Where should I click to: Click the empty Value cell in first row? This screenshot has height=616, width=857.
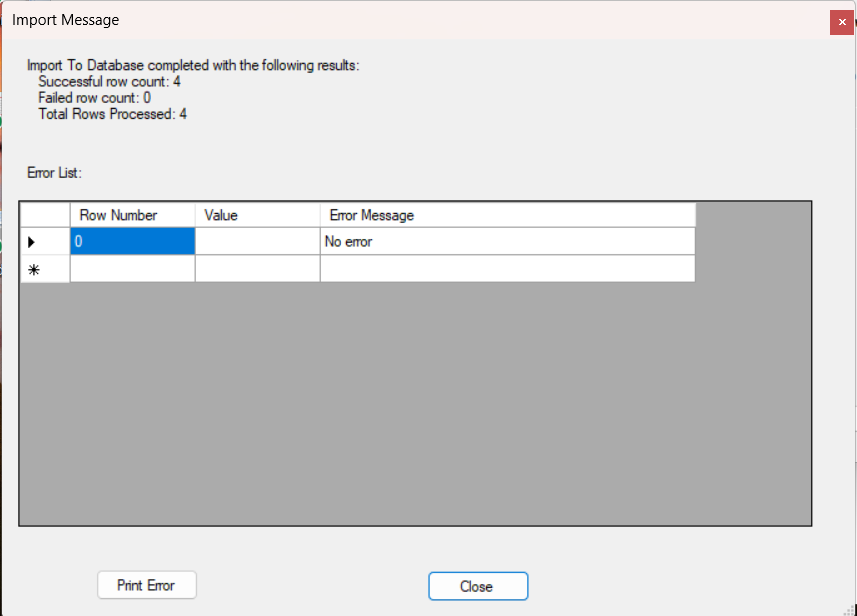(257, 242)
